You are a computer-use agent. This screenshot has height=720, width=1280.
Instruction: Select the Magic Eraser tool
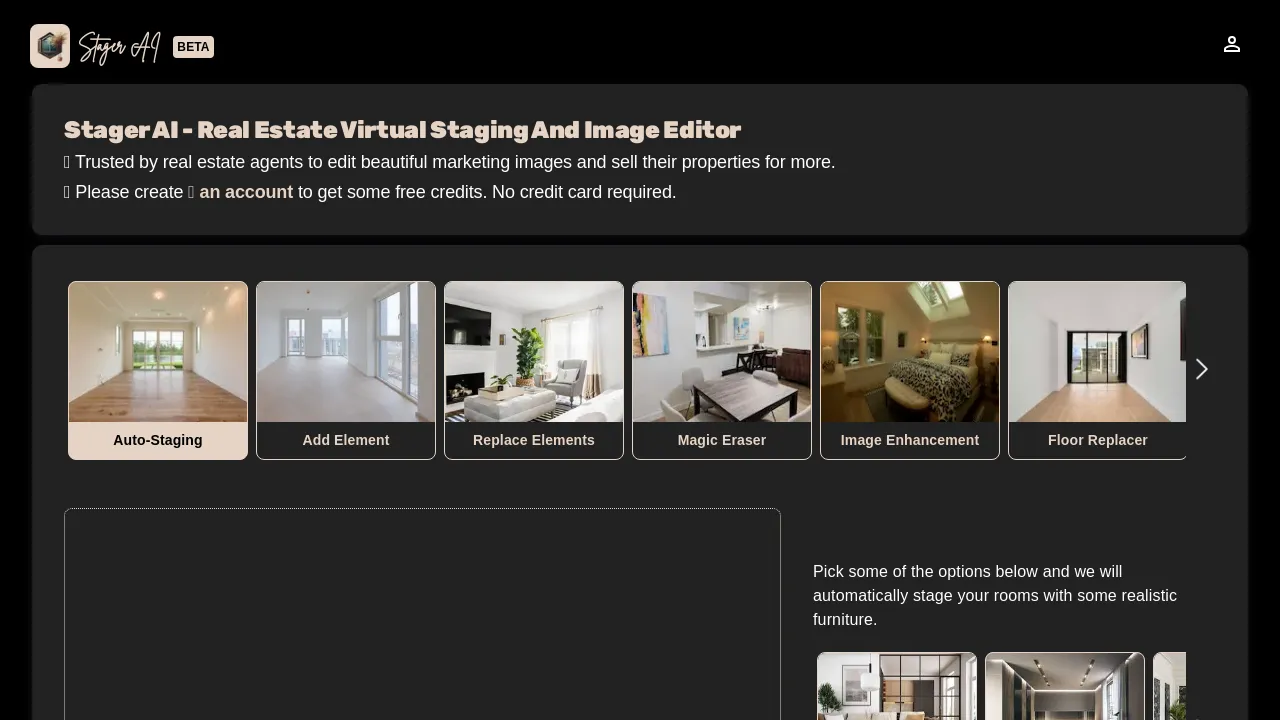(721, 440)
